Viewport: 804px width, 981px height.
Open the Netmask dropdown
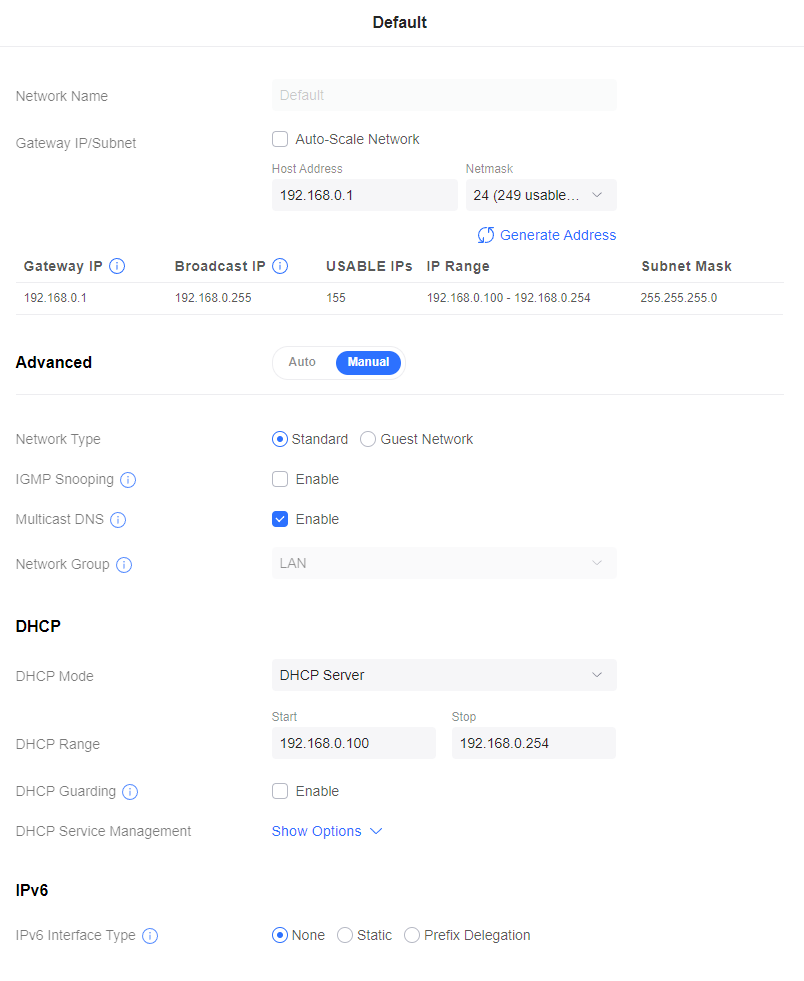pyautogui.click(x=541, y=195)
